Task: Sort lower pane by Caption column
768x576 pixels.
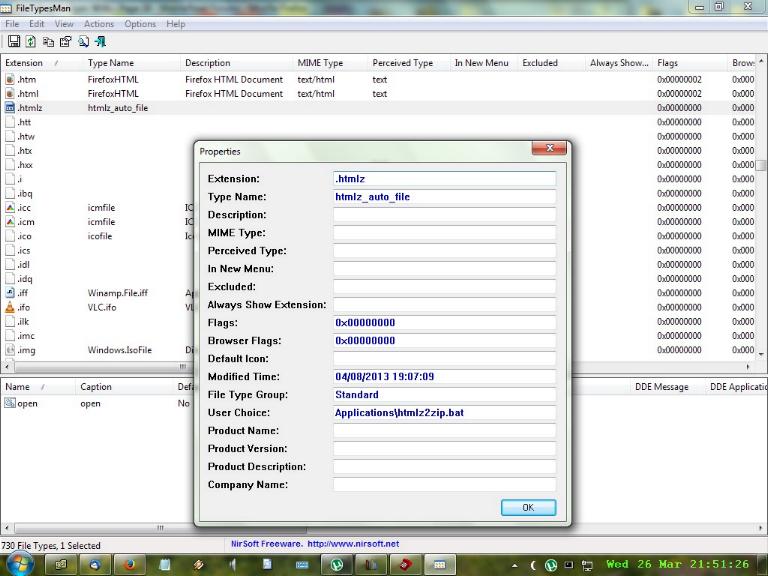Action: (124, 386)
